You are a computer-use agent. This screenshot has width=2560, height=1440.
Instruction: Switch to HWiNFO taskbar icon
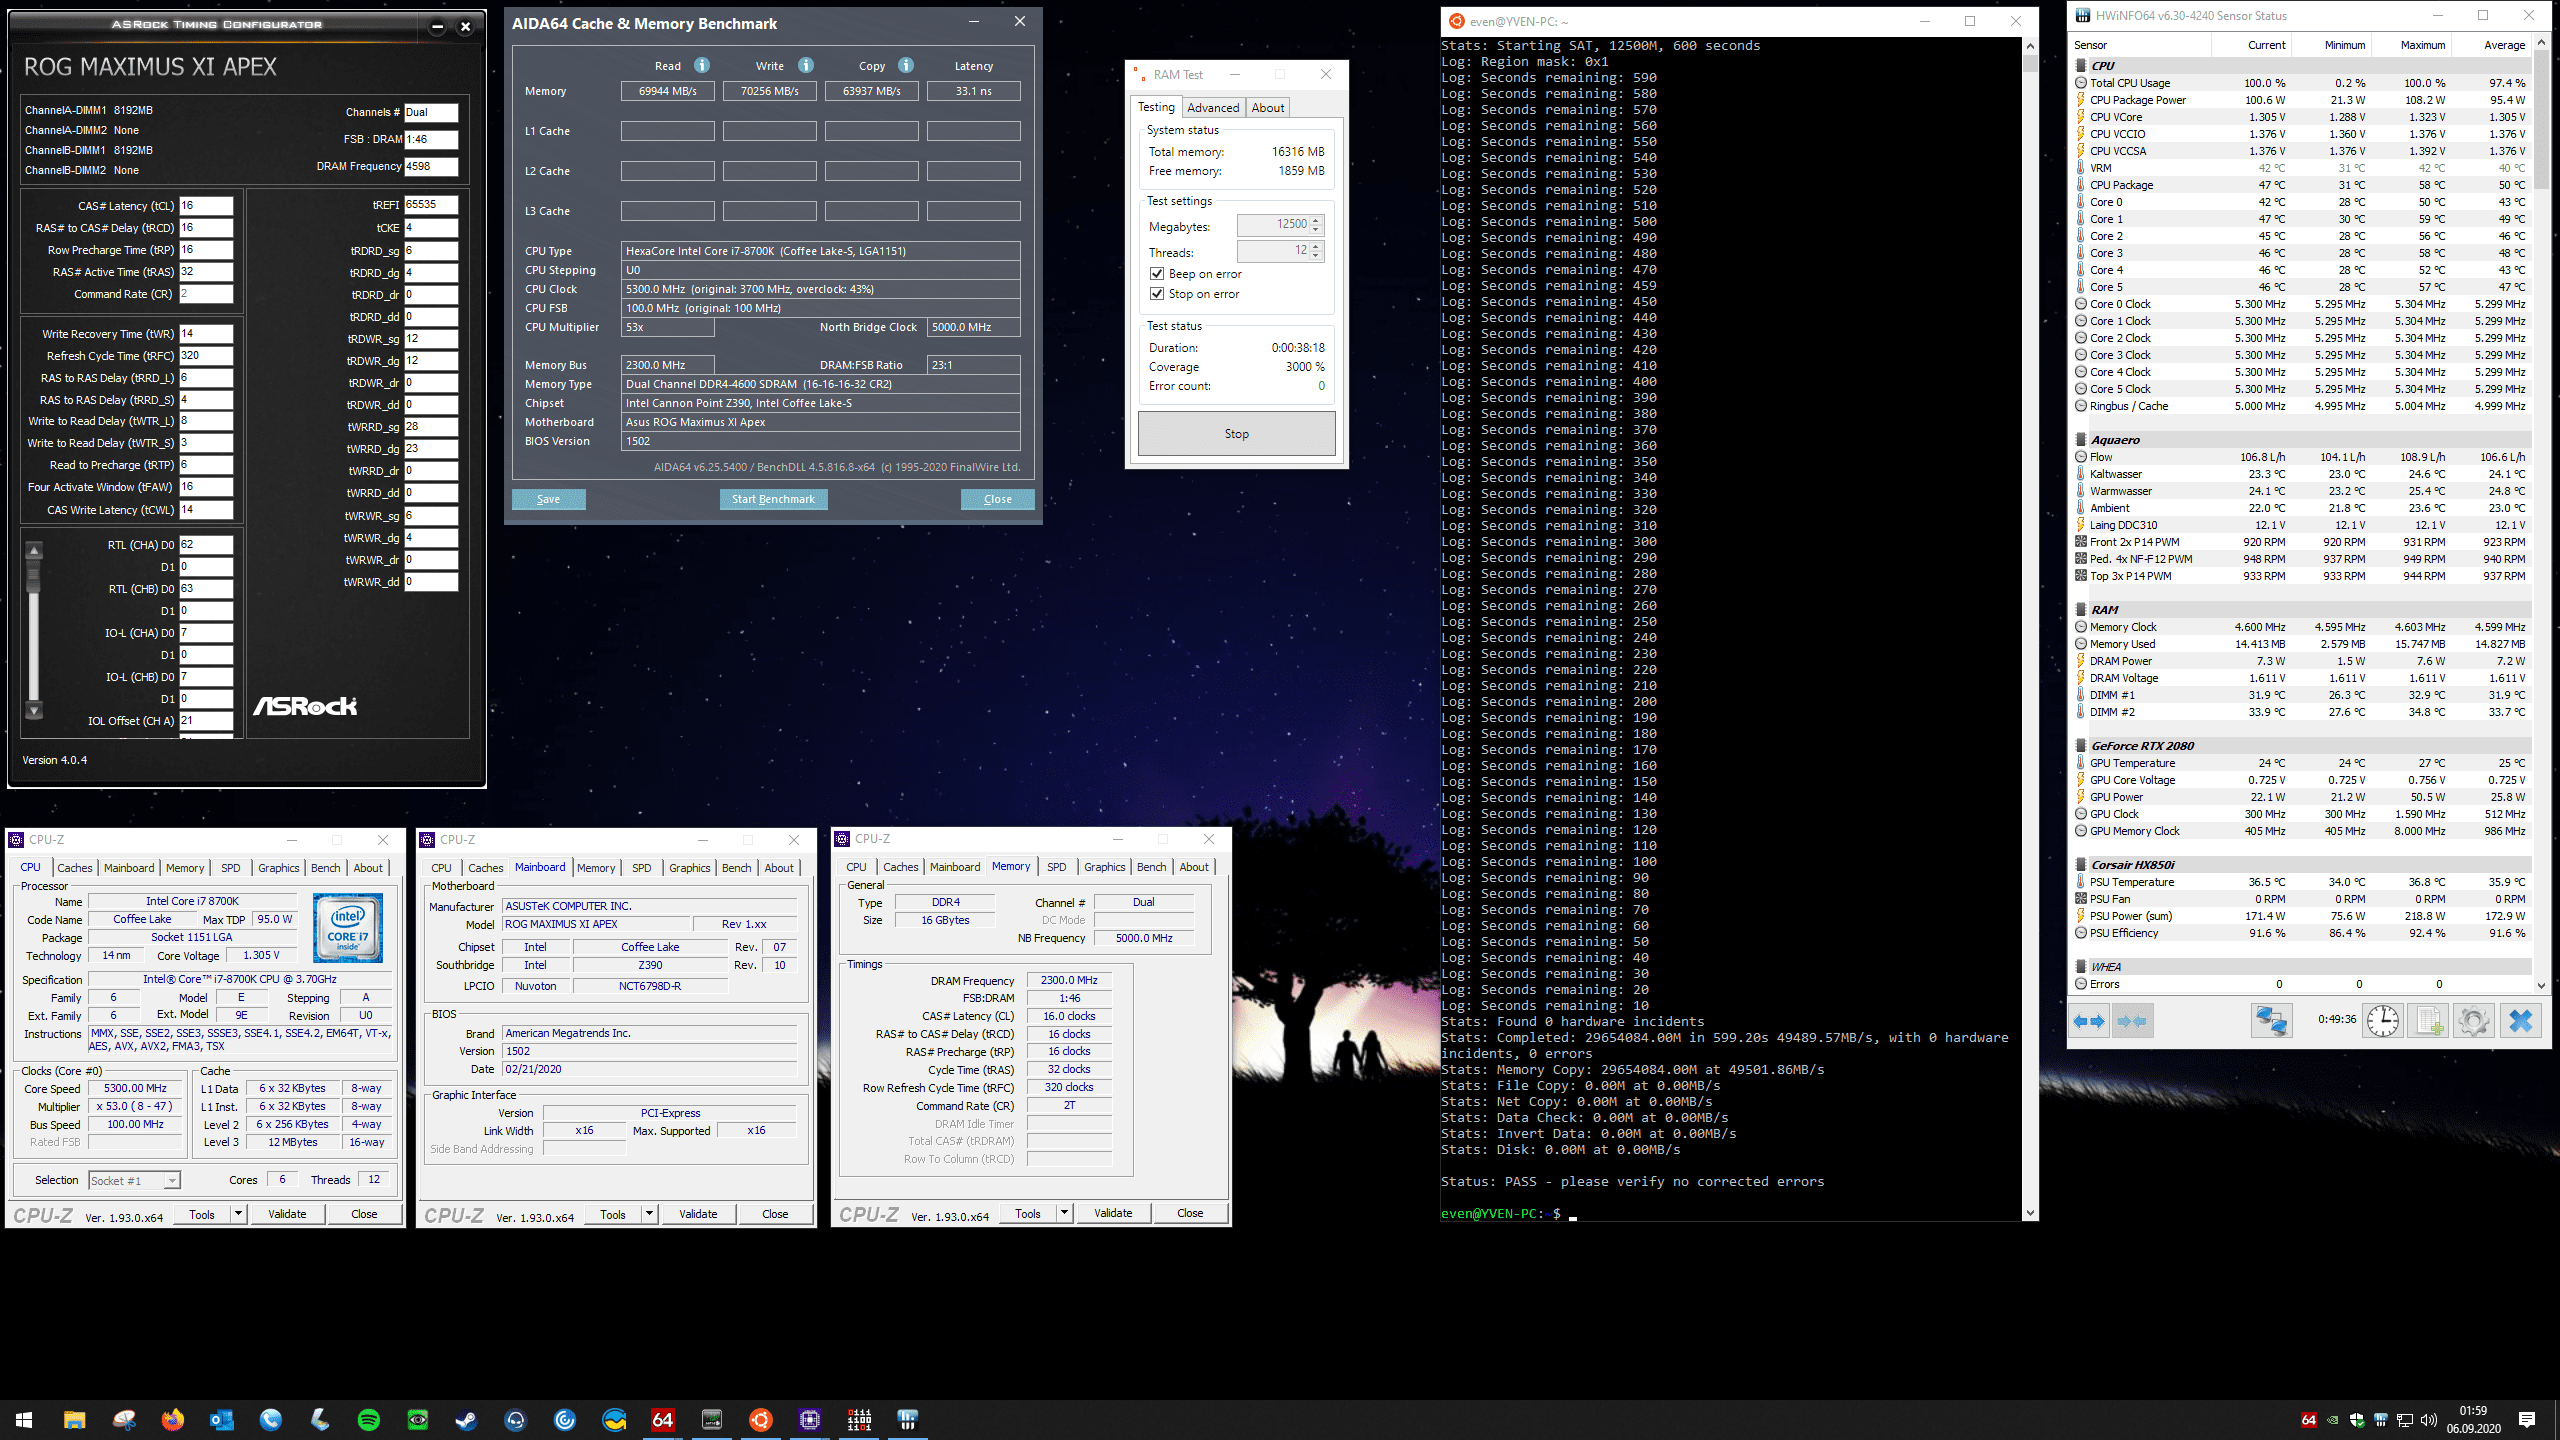(x=908, y=1420)
